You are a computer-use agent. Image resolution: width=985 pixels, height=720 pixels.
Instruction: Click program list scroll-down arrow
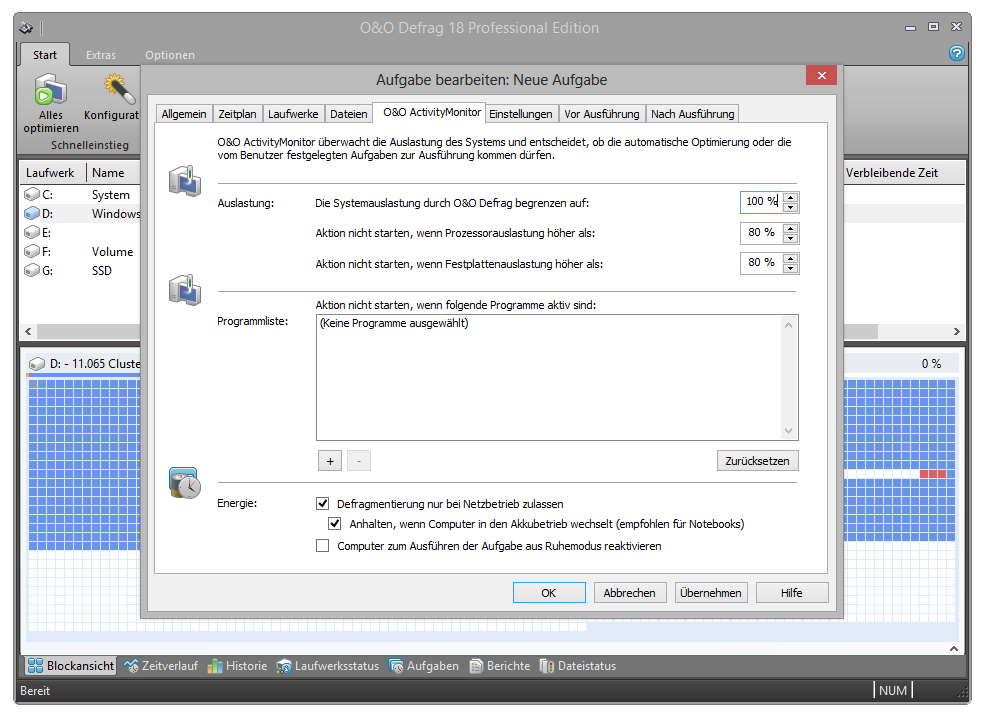tap(788, 430)
